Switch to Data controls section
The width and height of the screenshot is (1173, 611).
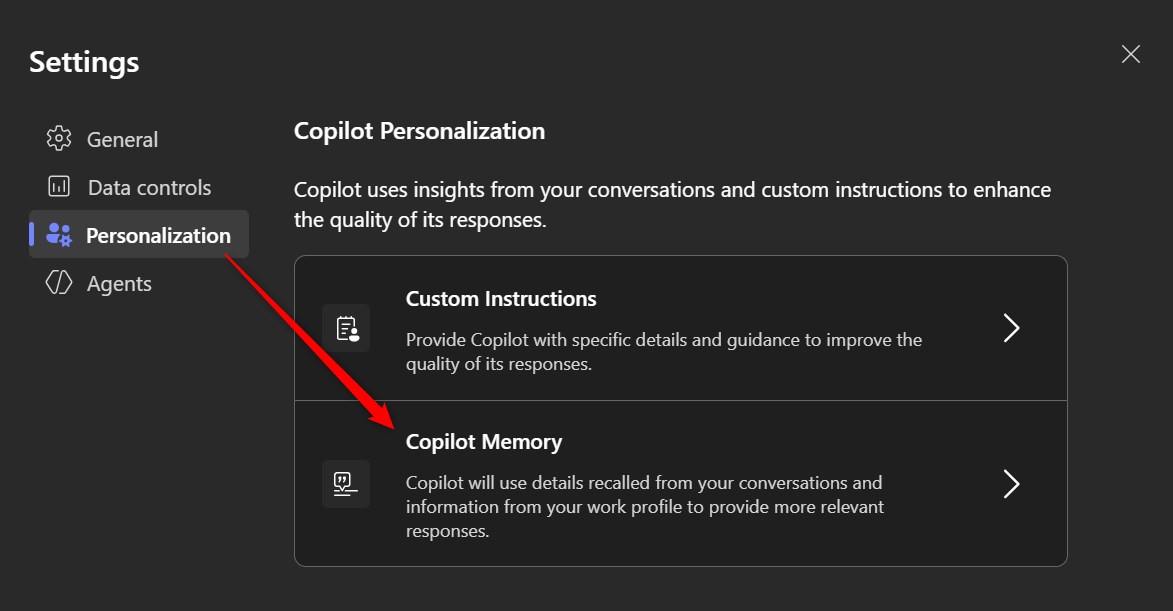149,188
